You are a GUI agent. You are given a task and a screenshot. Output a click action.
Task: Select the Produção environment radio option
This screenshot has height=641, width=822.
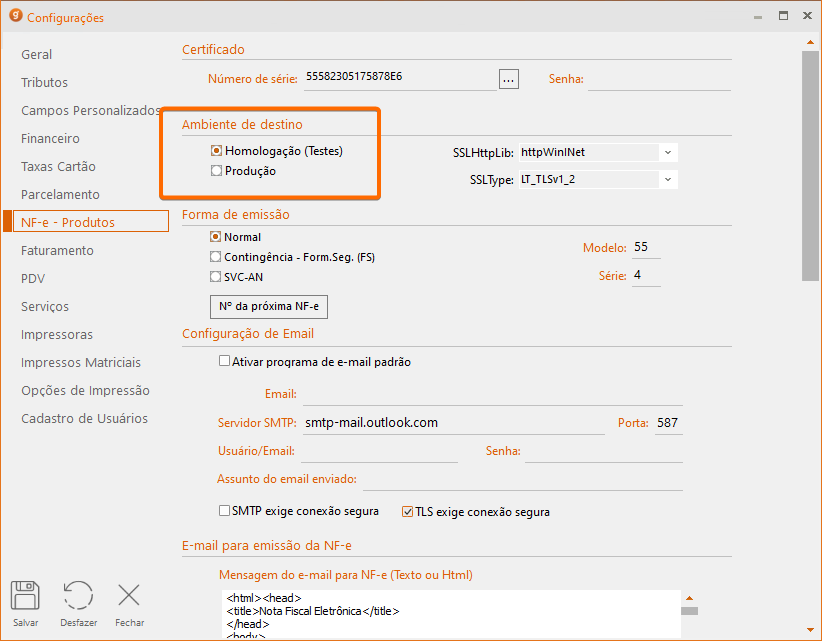(216, 171)
